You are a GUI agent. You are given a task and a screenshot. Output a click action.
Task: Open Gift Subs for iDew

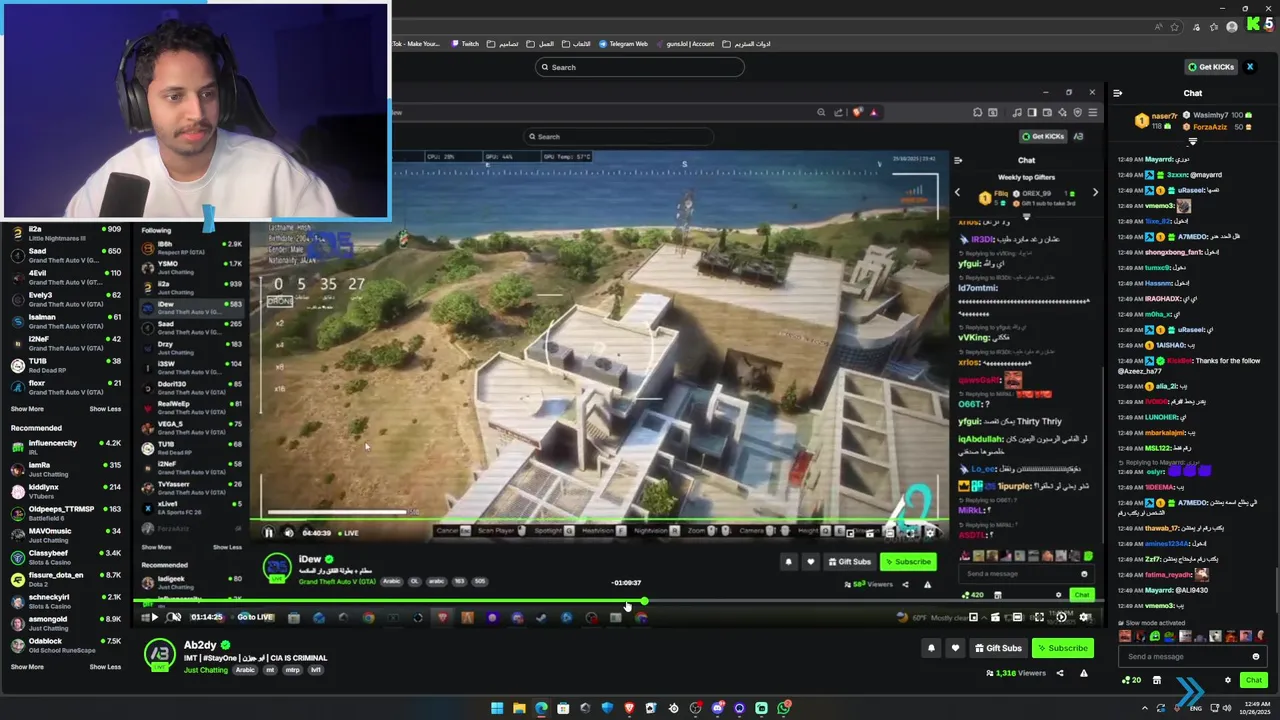tap(850, 562)
